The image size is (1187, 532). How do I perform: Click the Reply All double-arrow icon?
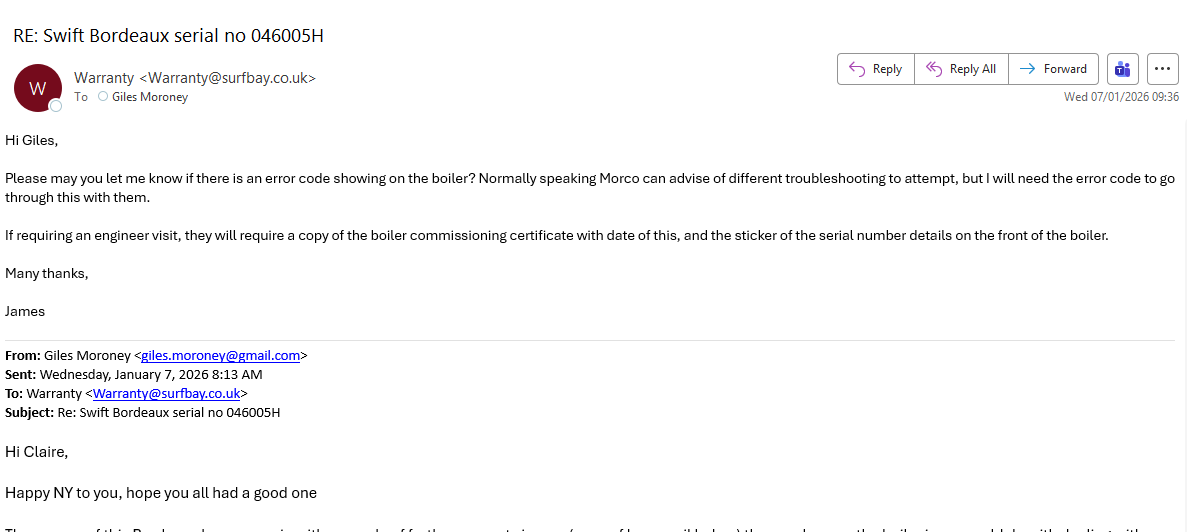[x=934, y=69]
